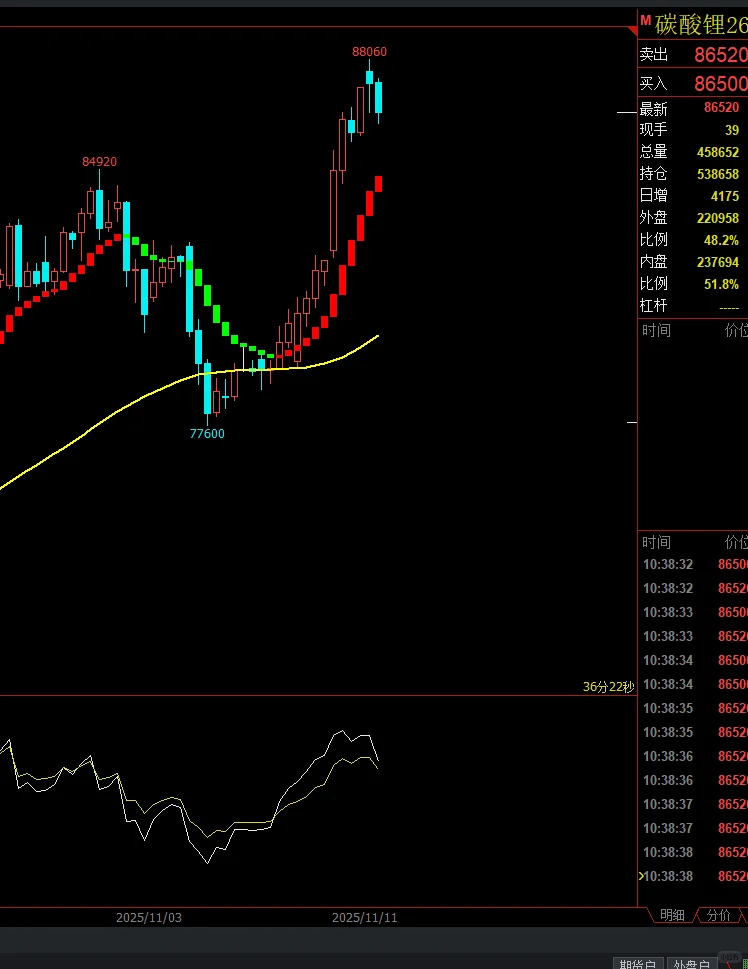Click the 杠杆 row
Viewport: 748px width, 969px height.
pyautogui.click(x=692, y=306)
